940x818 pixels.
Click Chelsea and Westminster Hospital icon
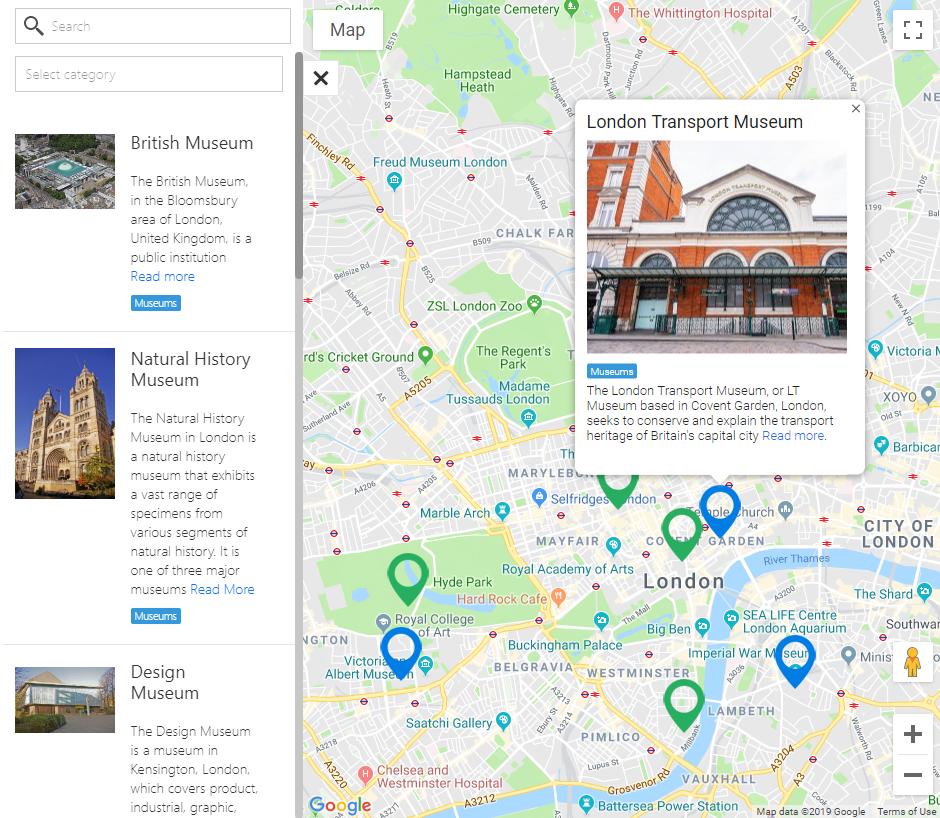tap(366, 774)
